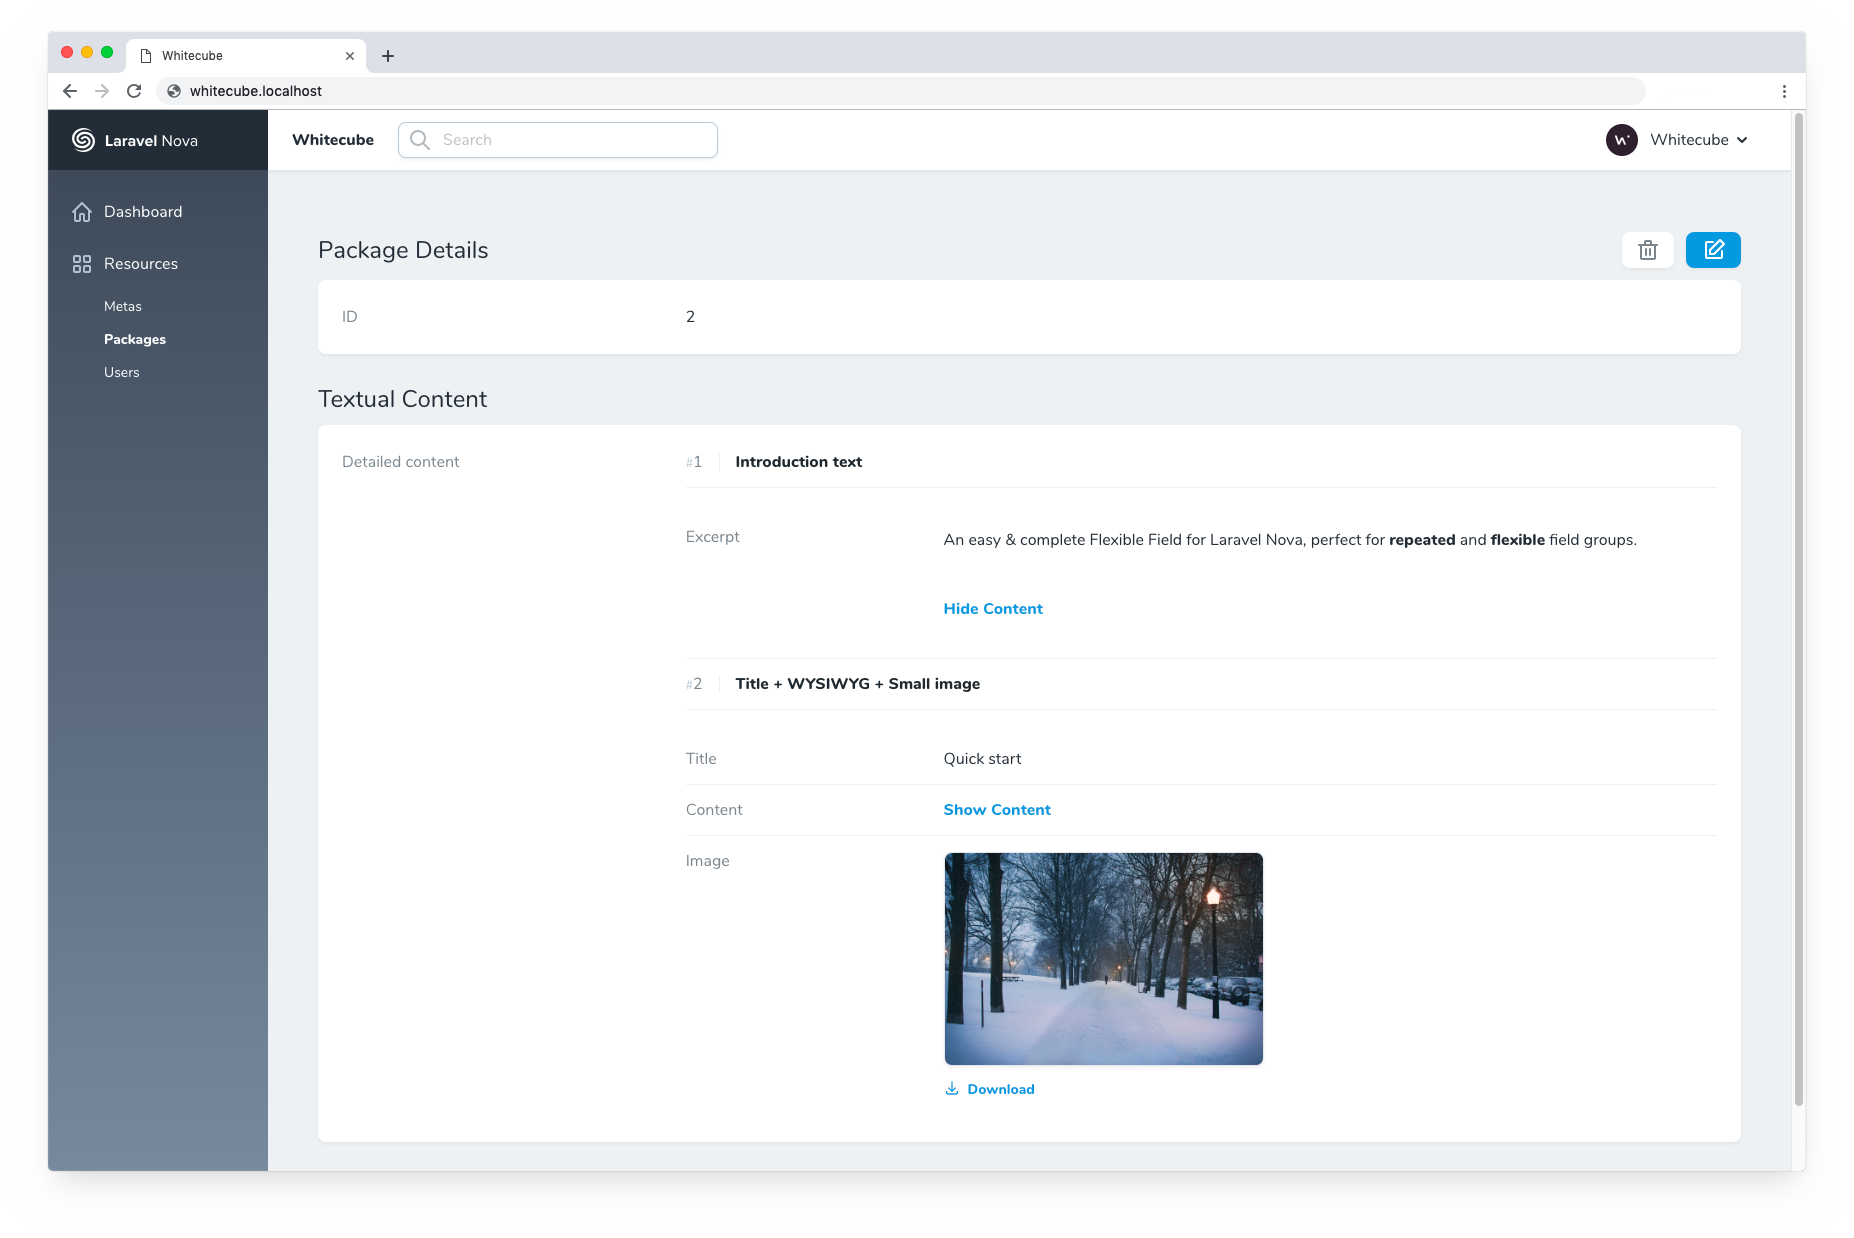Select the Dashboard home icon

(x=82, y=212)
